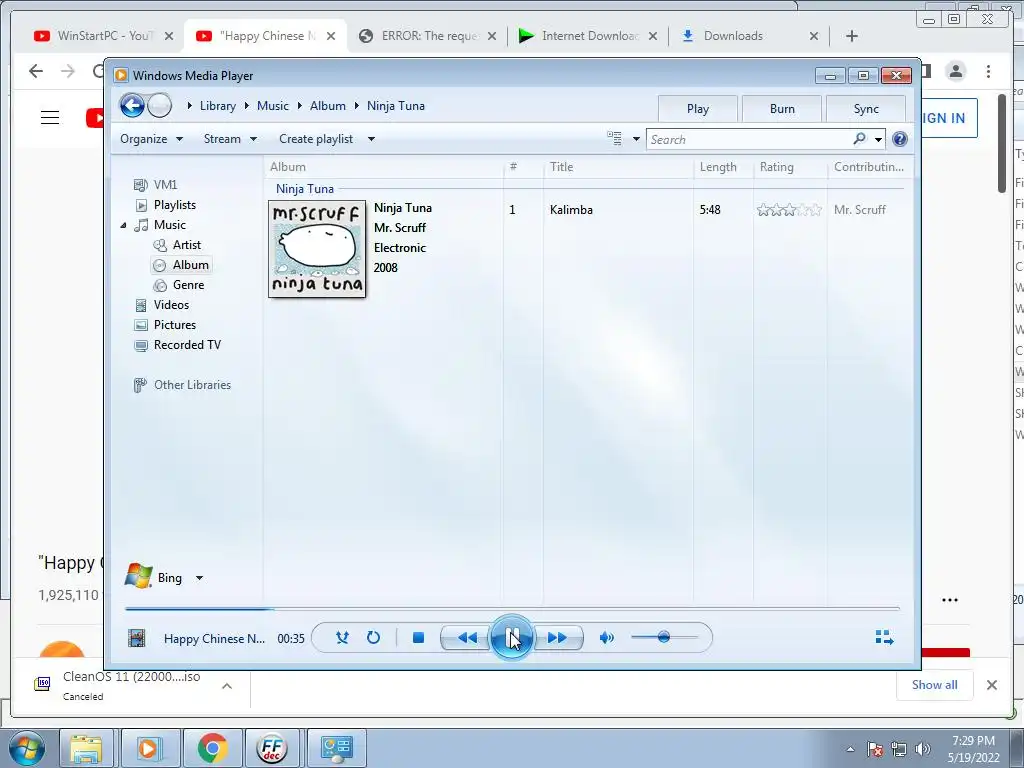
Task: Stop playback with the stop button
Action: 419,637
